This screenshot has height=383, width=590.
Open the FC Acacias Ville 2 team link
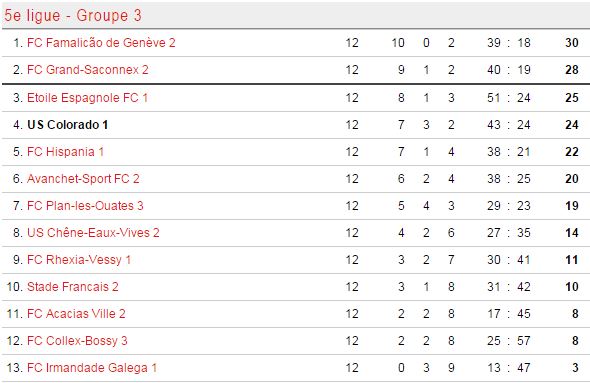pyautogui.click(x=76, y=314)
